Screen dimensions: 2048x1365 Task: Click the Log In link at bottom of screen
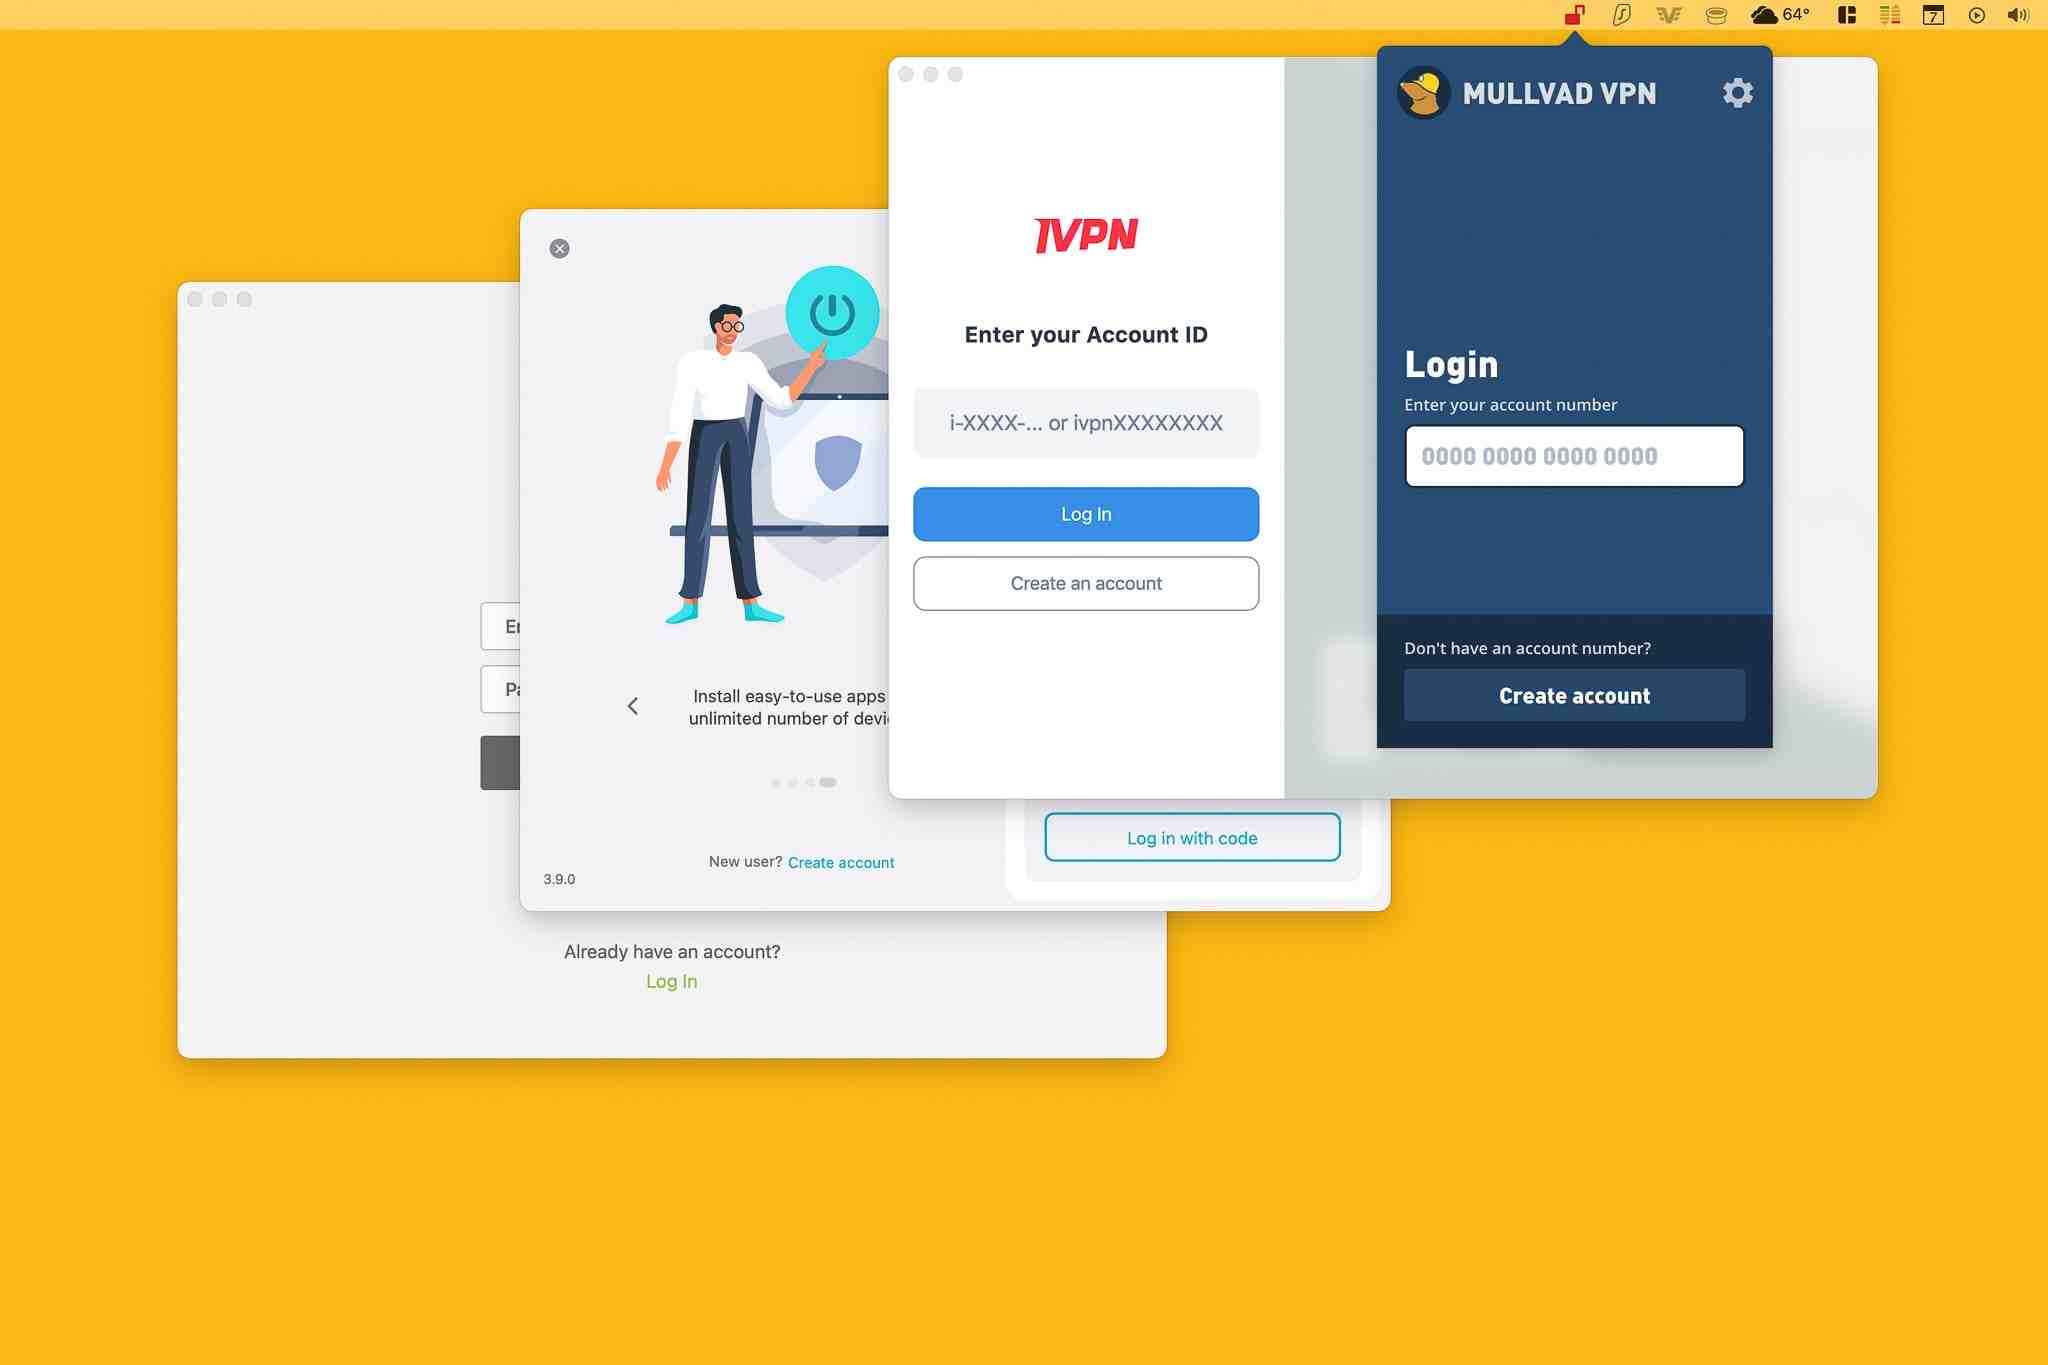[x=672, y=981]
